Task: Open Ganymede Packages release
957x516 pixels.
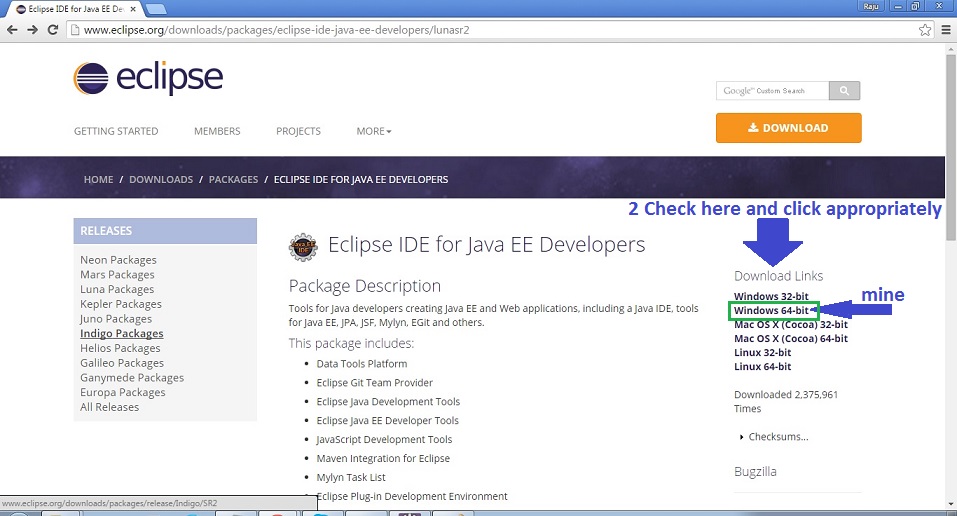Action: (x=132, y=377)
